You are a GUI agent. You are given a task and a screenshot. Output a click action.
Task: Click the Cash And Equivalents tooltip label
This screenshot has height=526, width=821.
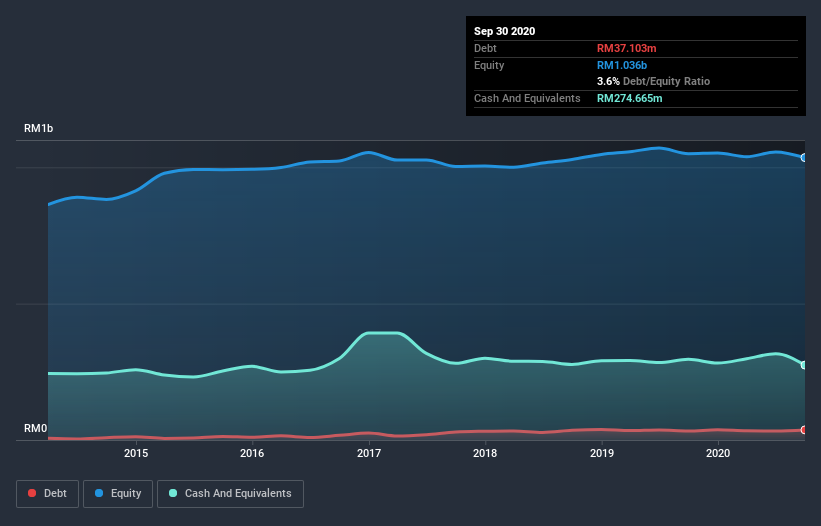pos(527,98)
